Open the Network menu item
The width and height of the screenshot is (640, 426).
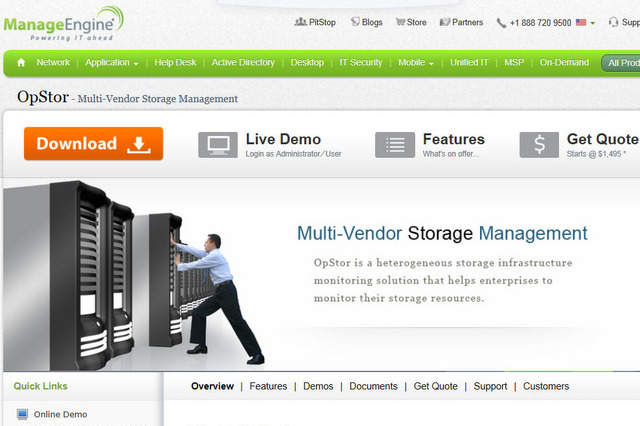click(x=53, y=62)
